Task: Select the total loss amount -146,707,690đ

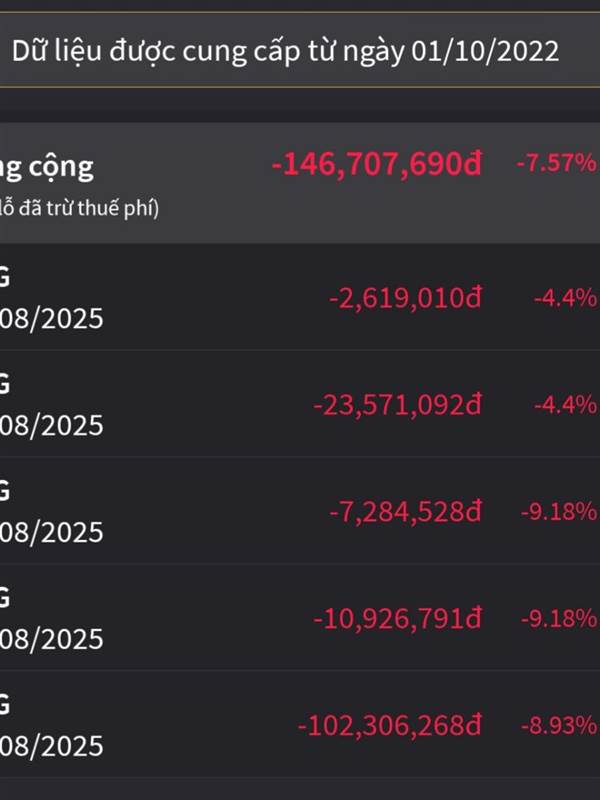Action: tap(377, 164)
